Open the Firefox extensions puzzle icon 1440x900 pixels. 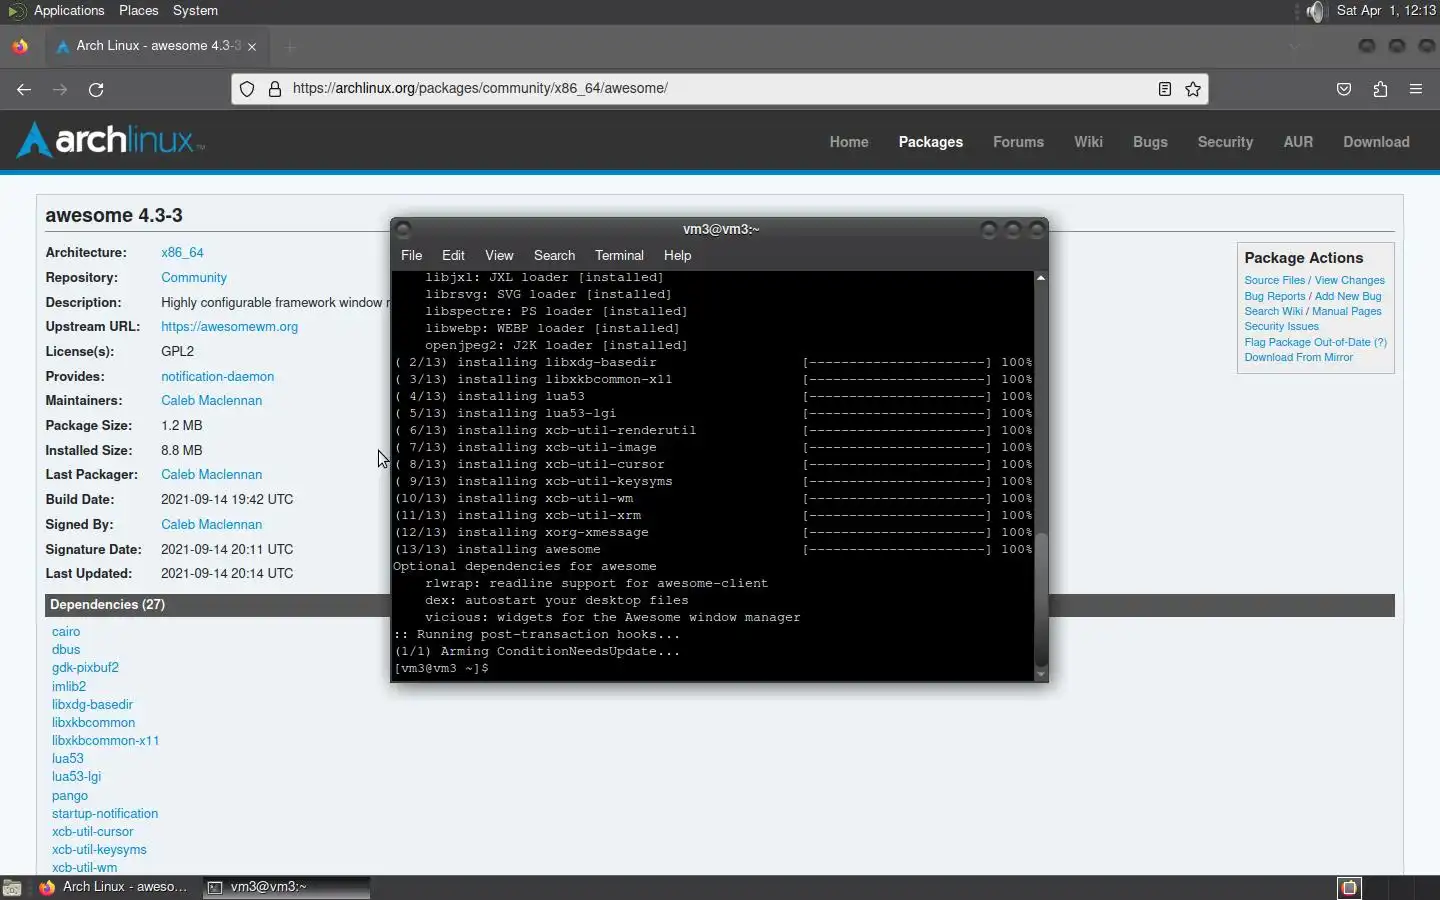[x=1380, y=89]
